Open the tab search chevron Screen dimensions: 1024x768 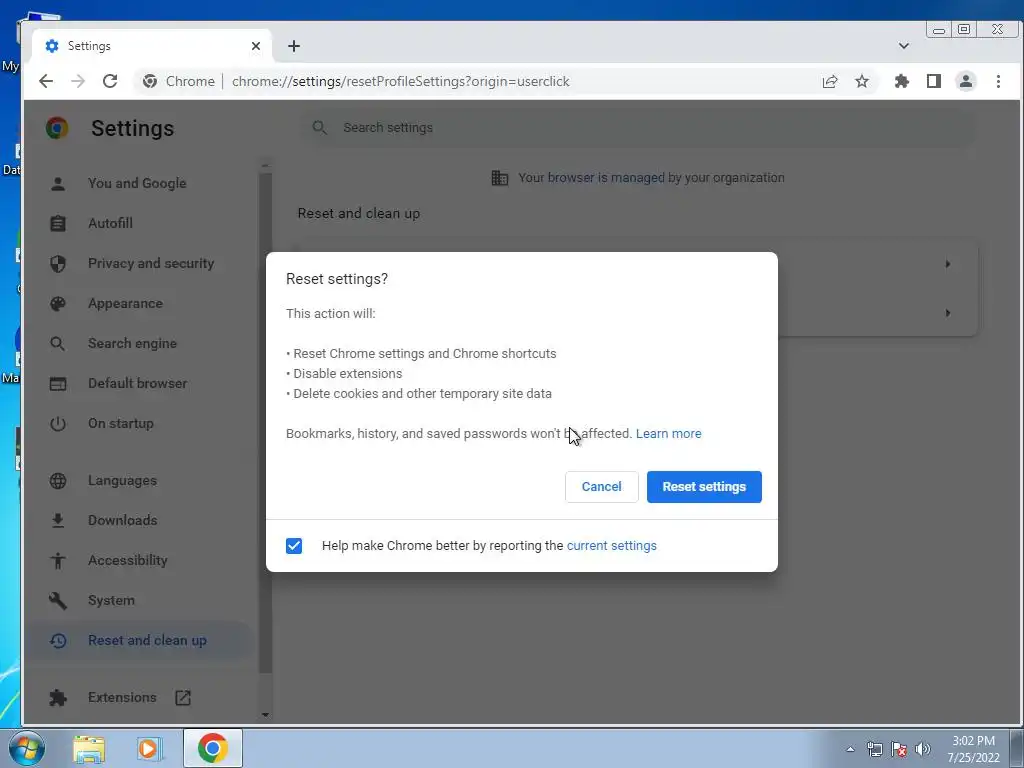(904, 46)
